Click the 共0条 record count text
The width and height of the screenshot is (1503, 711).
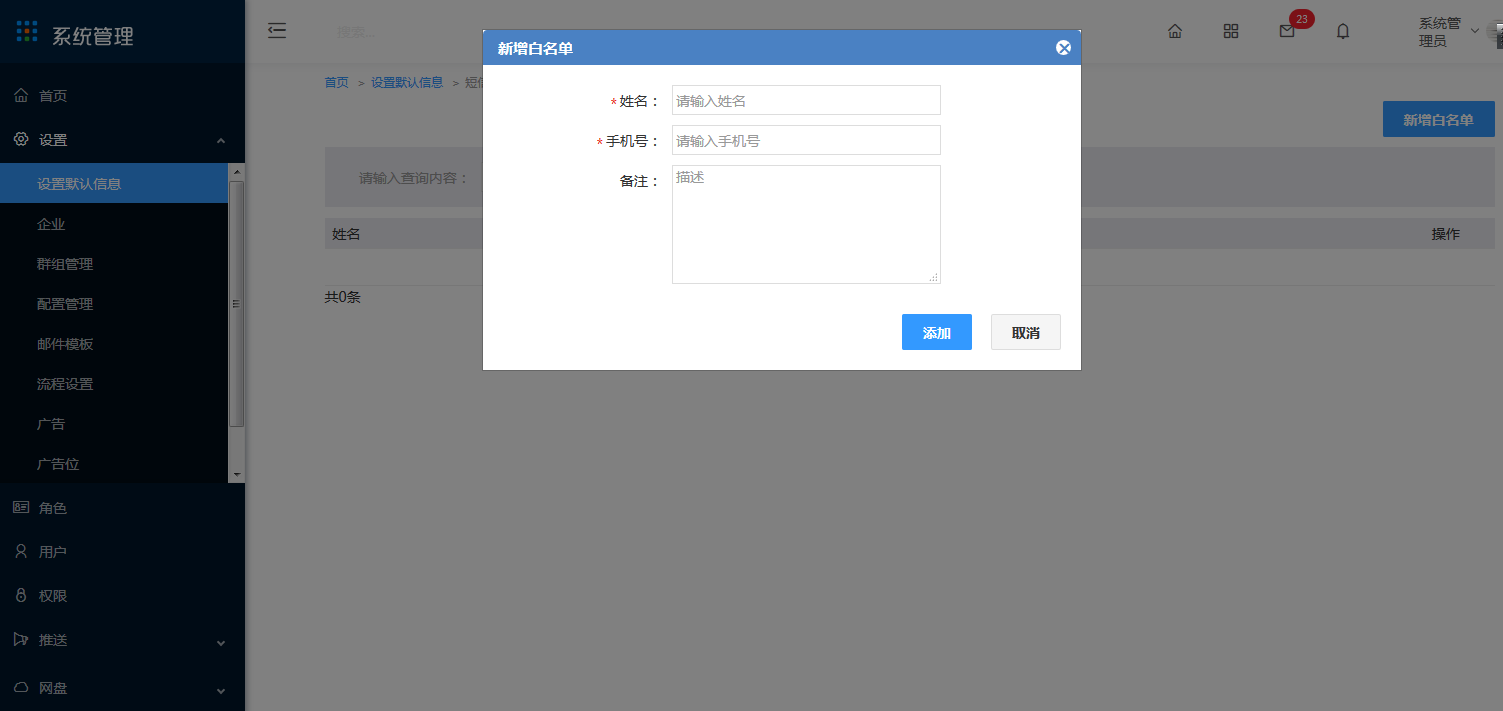coord(343,297)
